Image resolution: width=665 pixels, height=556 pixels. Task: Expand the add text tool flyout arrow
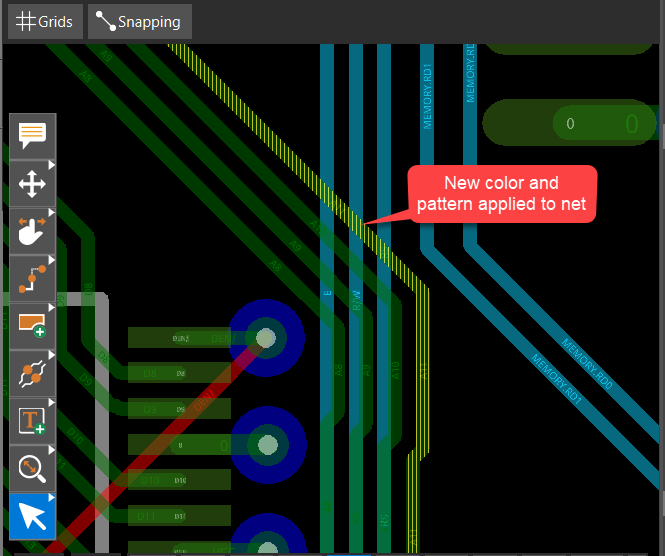[x=52, y=402]
